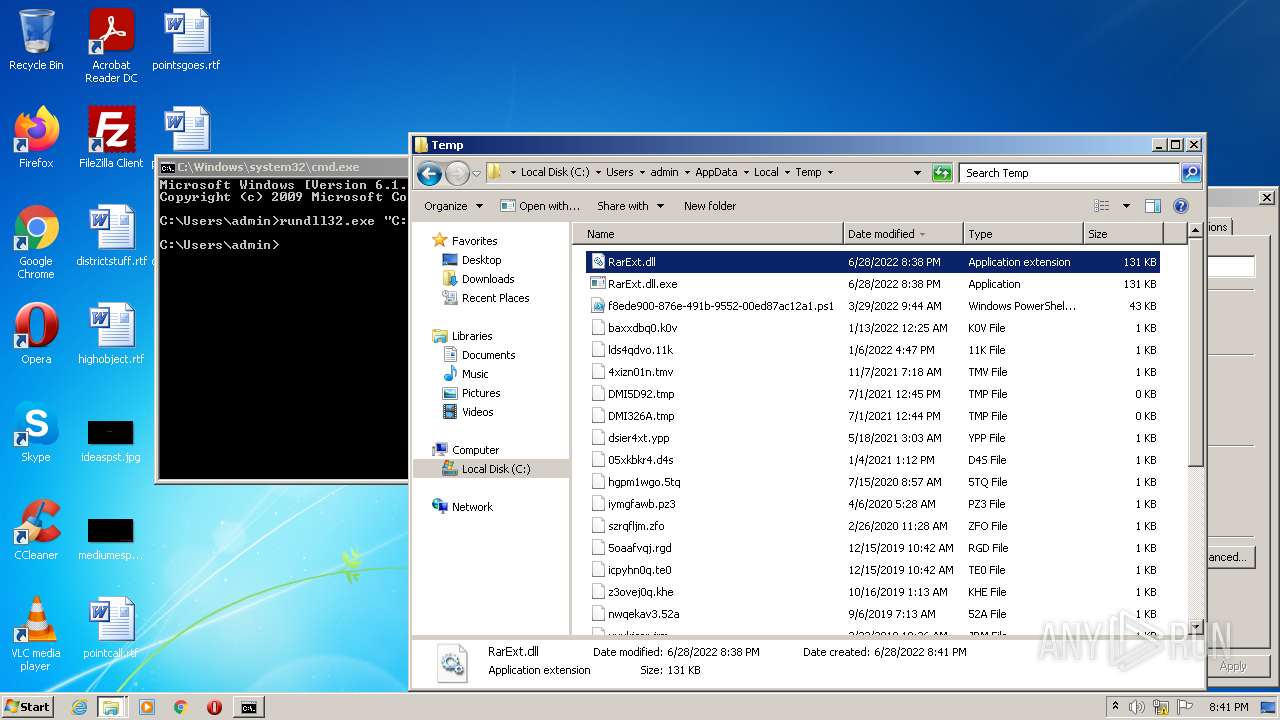Click Open with... toolbar button
This screenshot has height=720, width=1280.
(x=540, y=206)
